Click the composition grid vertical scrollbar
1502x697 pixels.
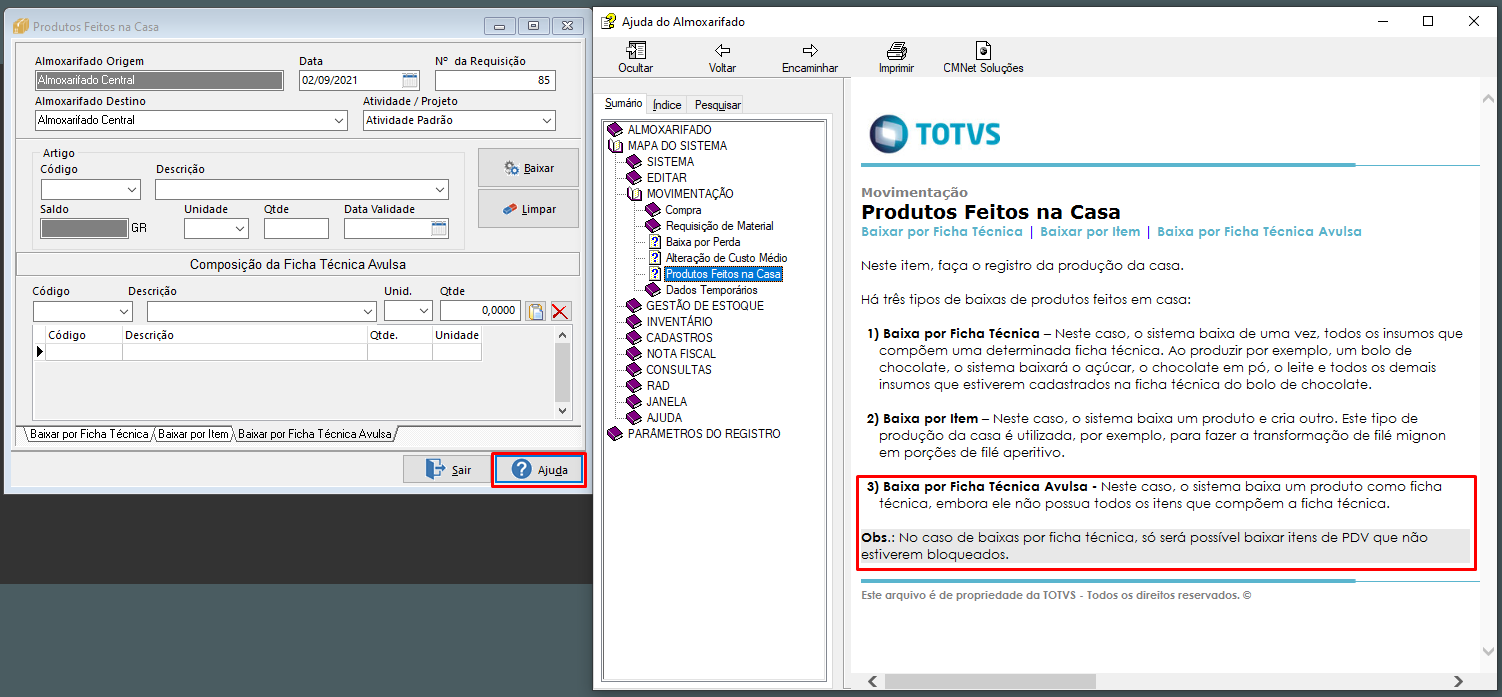(562, 373)
